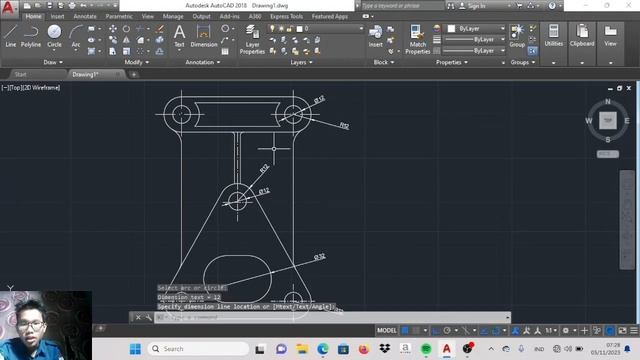Viewport: 640px width, 360px height.
Task: Toggle Clean Screen icon in status bar
Action: pos(622,330)
